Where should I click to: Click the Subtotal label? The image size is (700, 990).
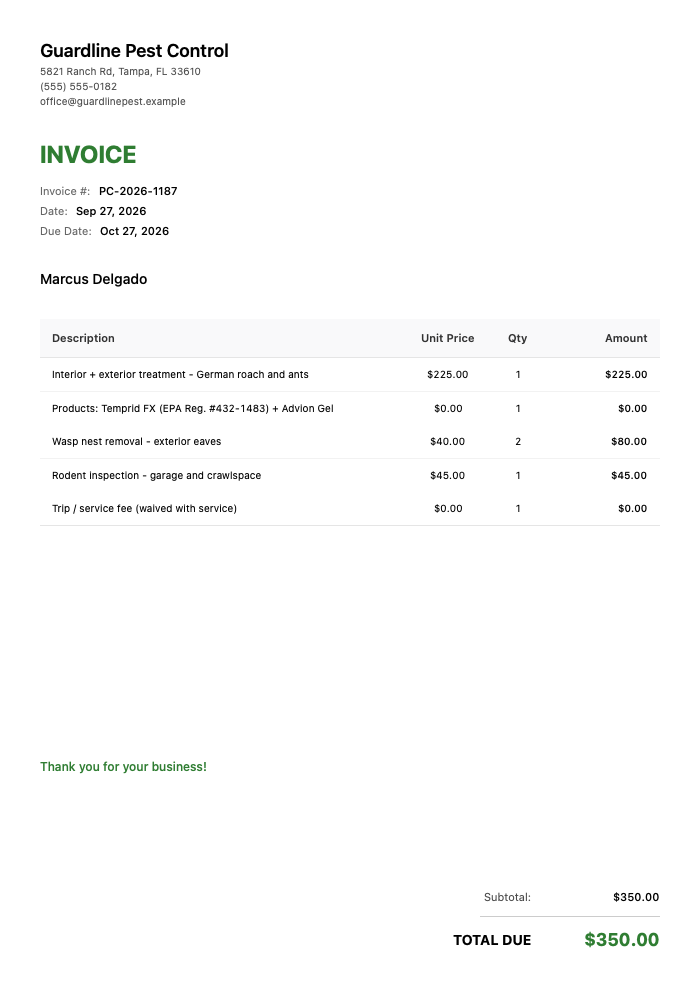click(507, 897)
